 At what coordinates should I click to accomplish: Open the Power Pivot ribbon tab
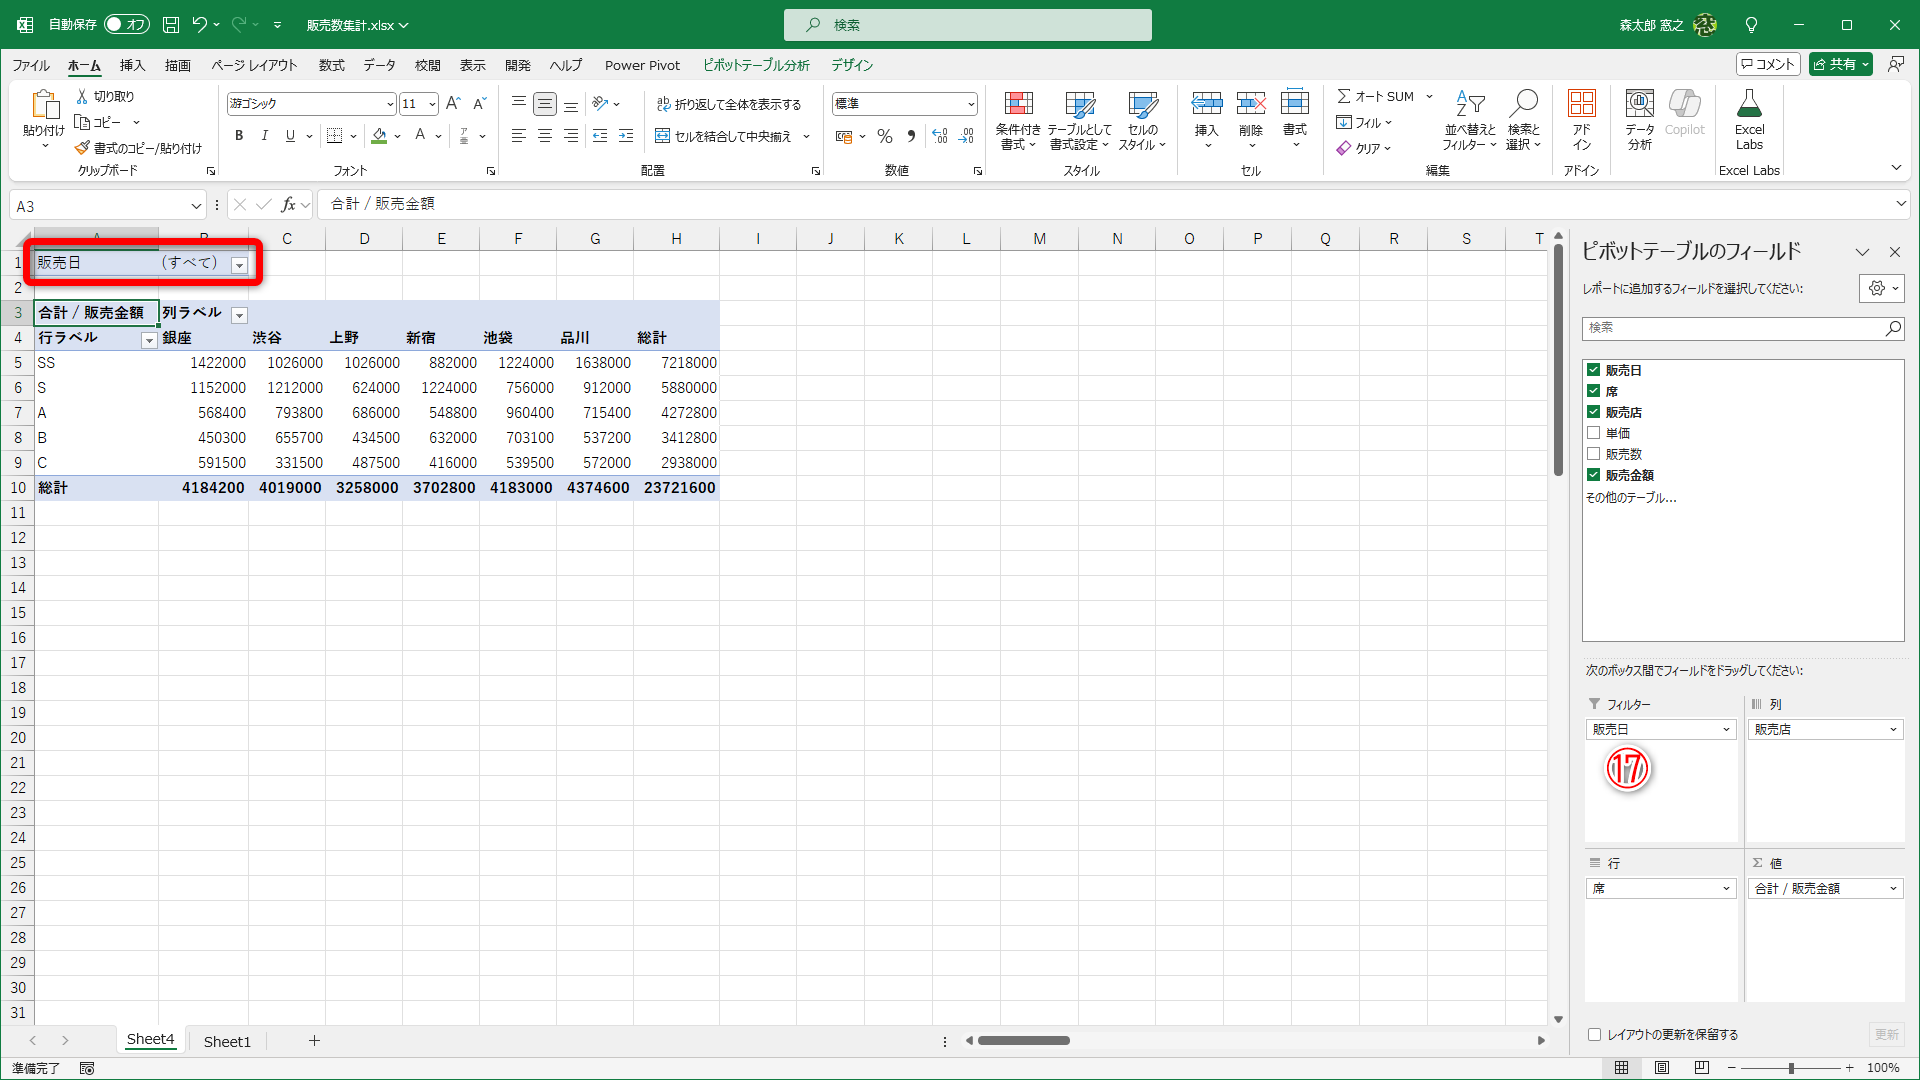[x=642, y=65]
